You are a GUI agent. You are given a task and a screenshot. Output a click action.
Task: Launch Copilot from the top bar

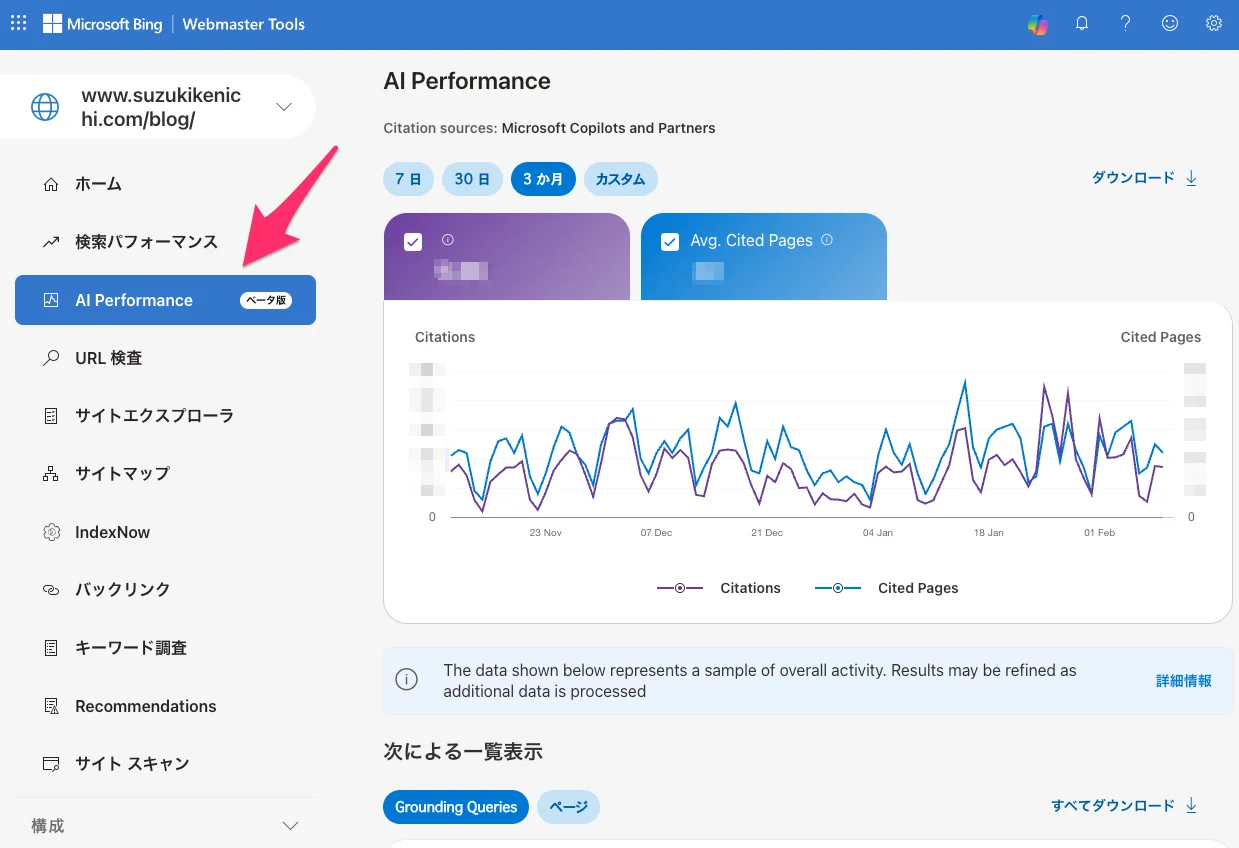(x=1037, y=23)
